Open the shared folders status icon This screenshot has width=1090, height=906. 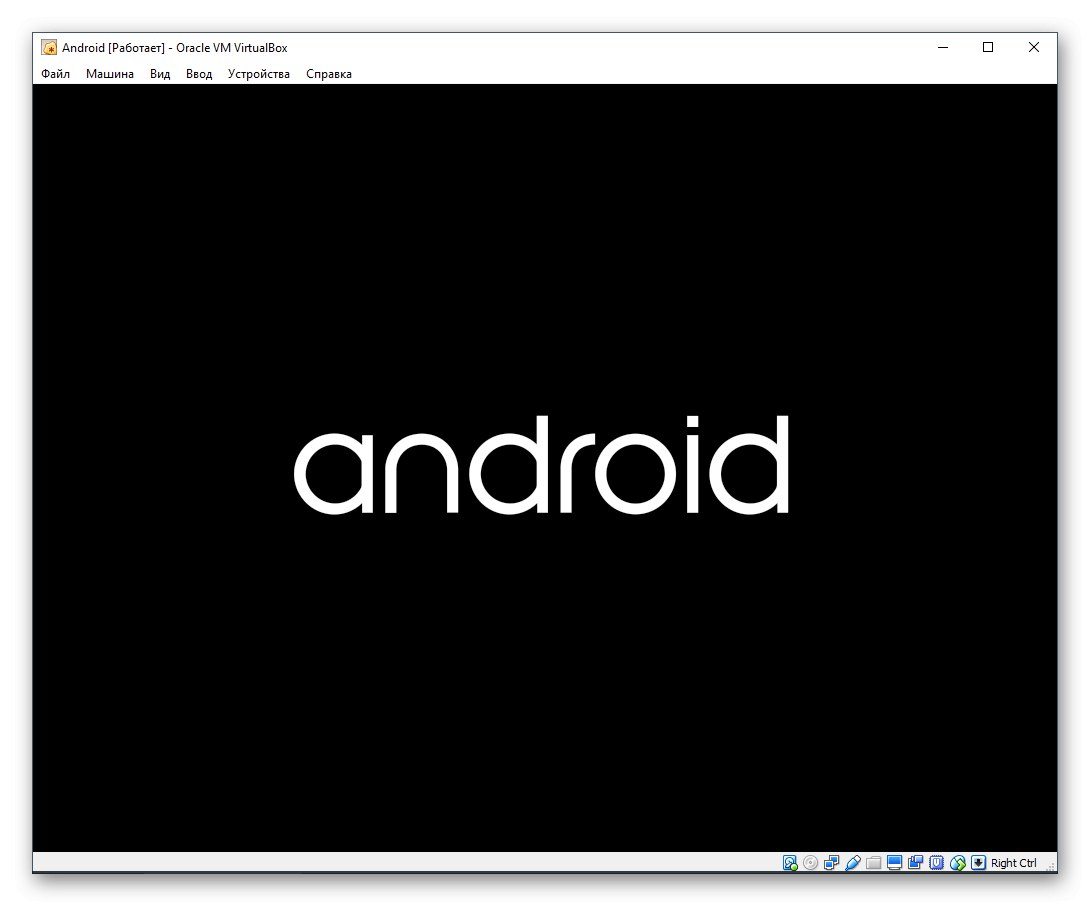[874, 863]
